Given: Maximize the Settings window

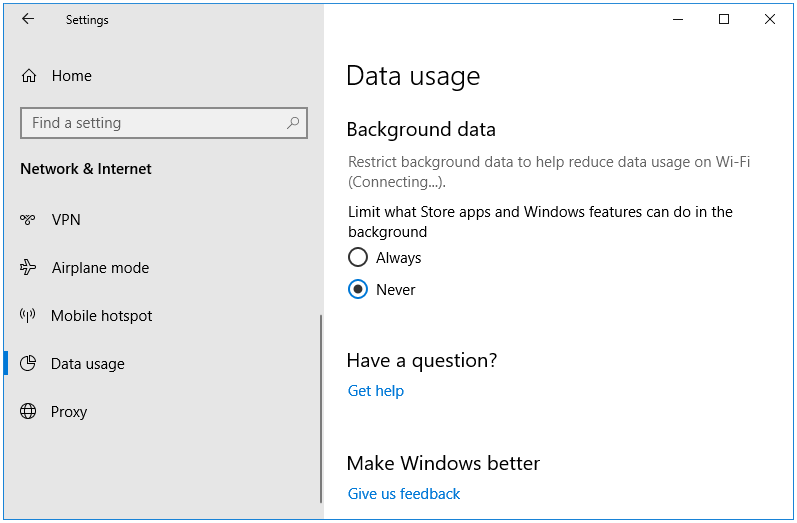Looking at the screenshot, I should coord(724,19).
